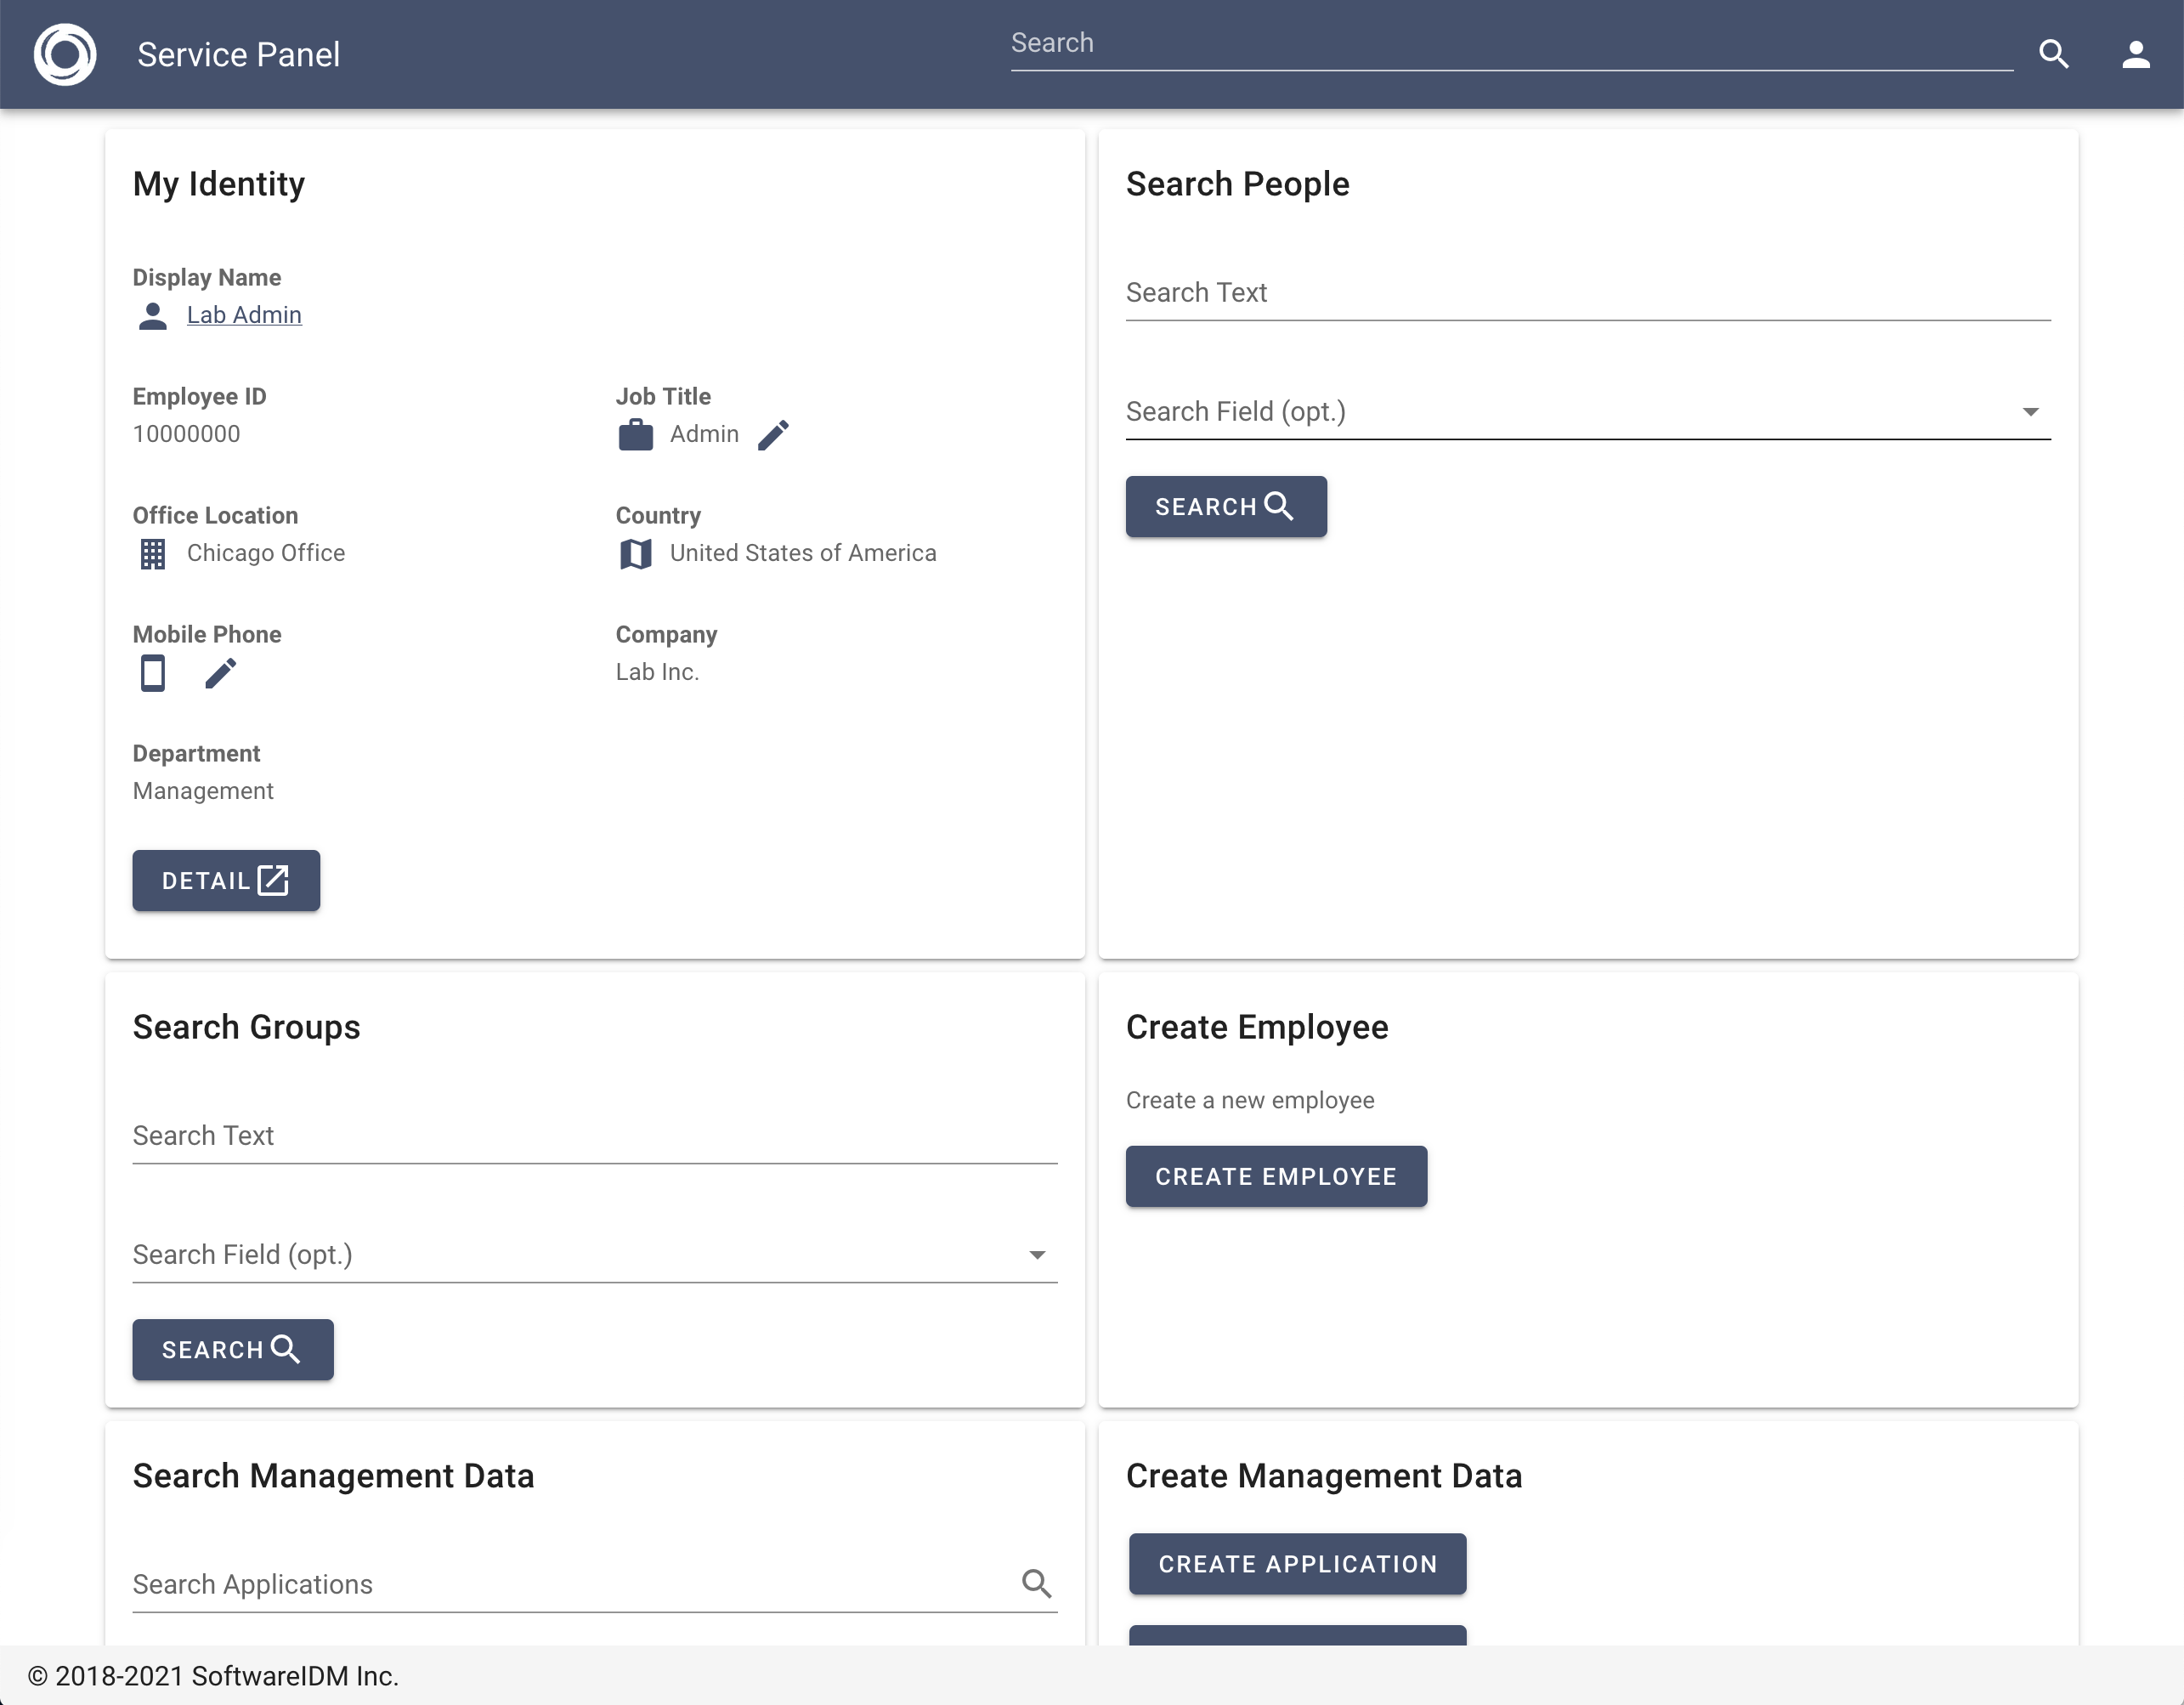Click the mobile phone device icon

point(152,673)
